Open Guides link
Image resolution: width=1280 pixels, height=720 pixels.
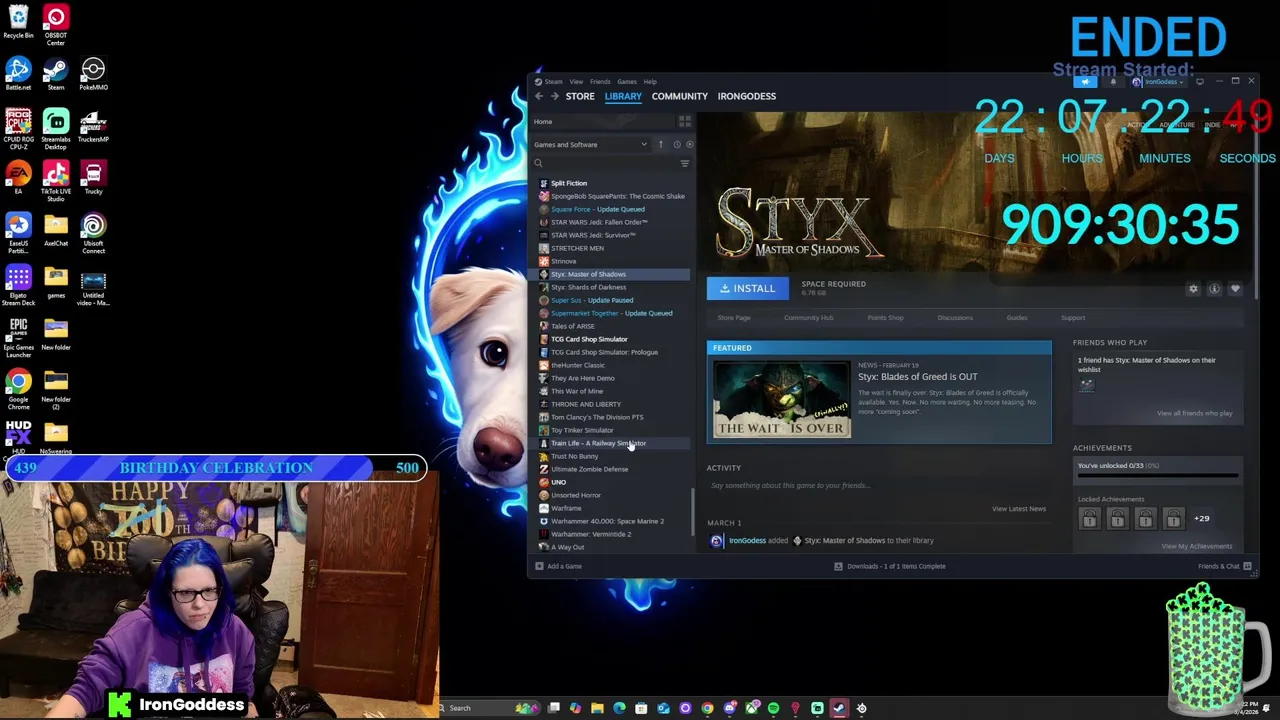(1017, 318)
